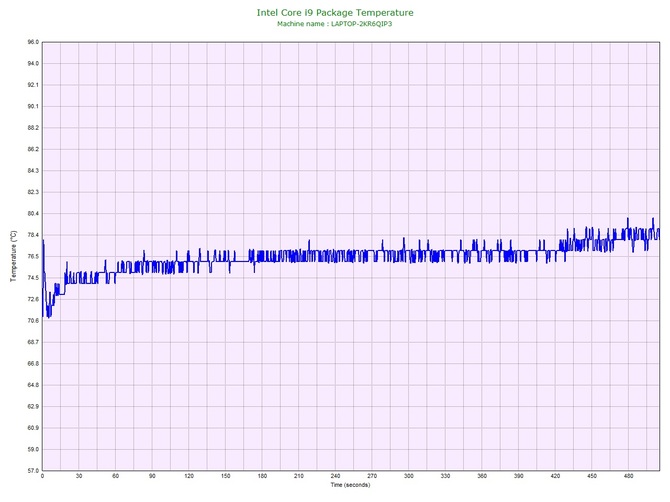The image size is (670, 502).
Task: Click the 90.1 y-axis value
Action: (33, 106)
